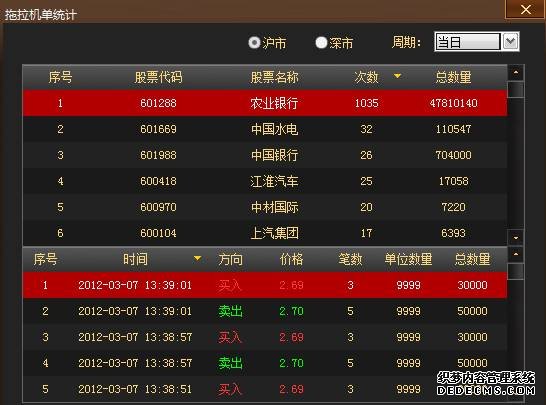Click the sort arrow next to 次数
546x405 pixels.
(397, 76)
